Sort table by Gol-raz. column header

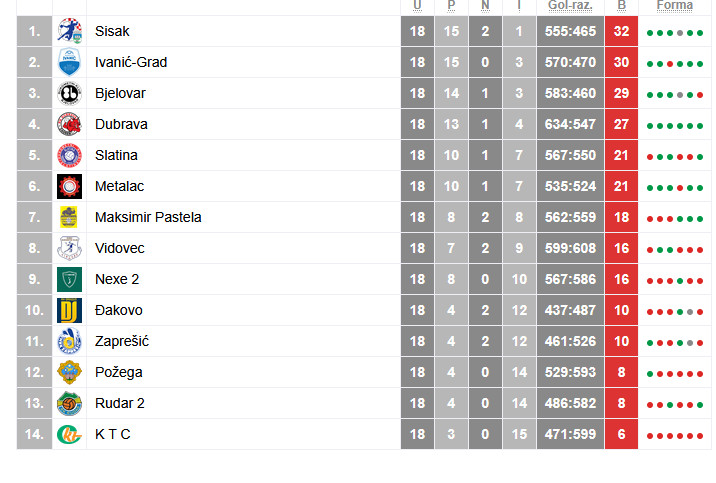pos(570,6)
